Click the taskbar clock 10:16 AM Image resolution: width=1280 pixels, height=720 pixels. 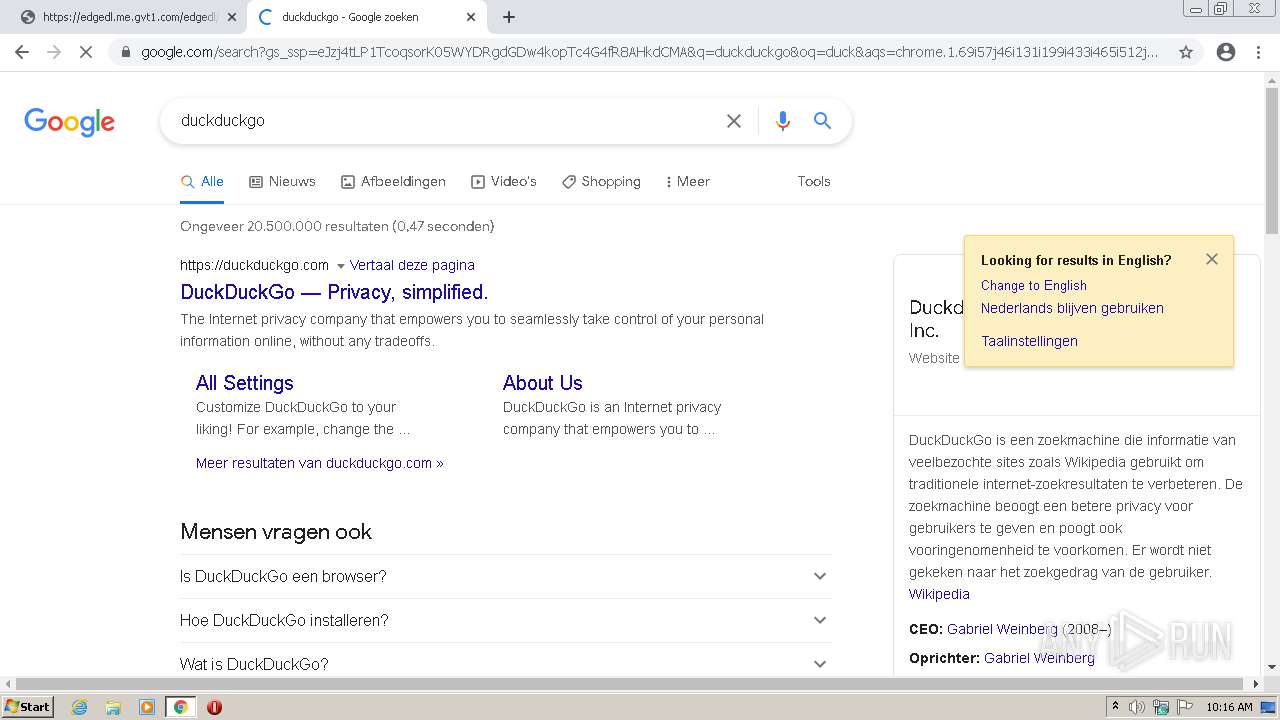point(1229,707)
